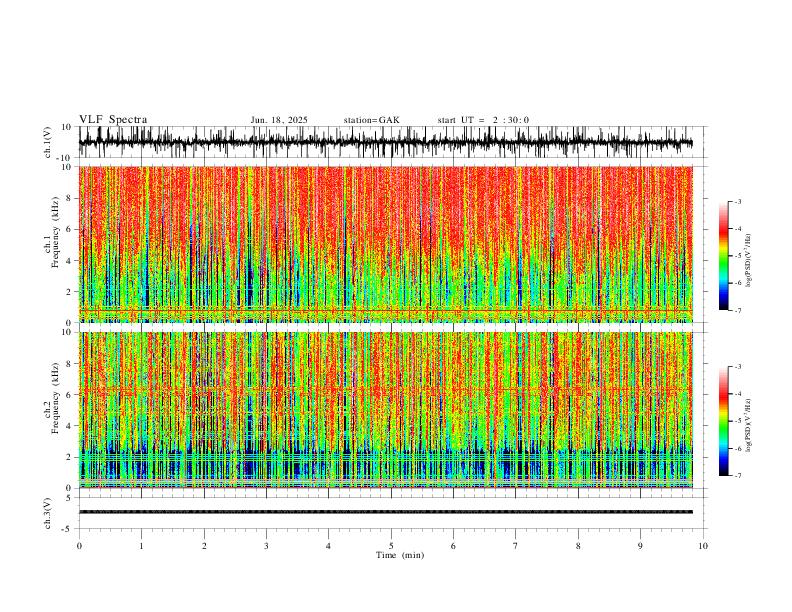Click the "station=GAK" header label
The image size is (792, 612).
[x=371, y=120]
